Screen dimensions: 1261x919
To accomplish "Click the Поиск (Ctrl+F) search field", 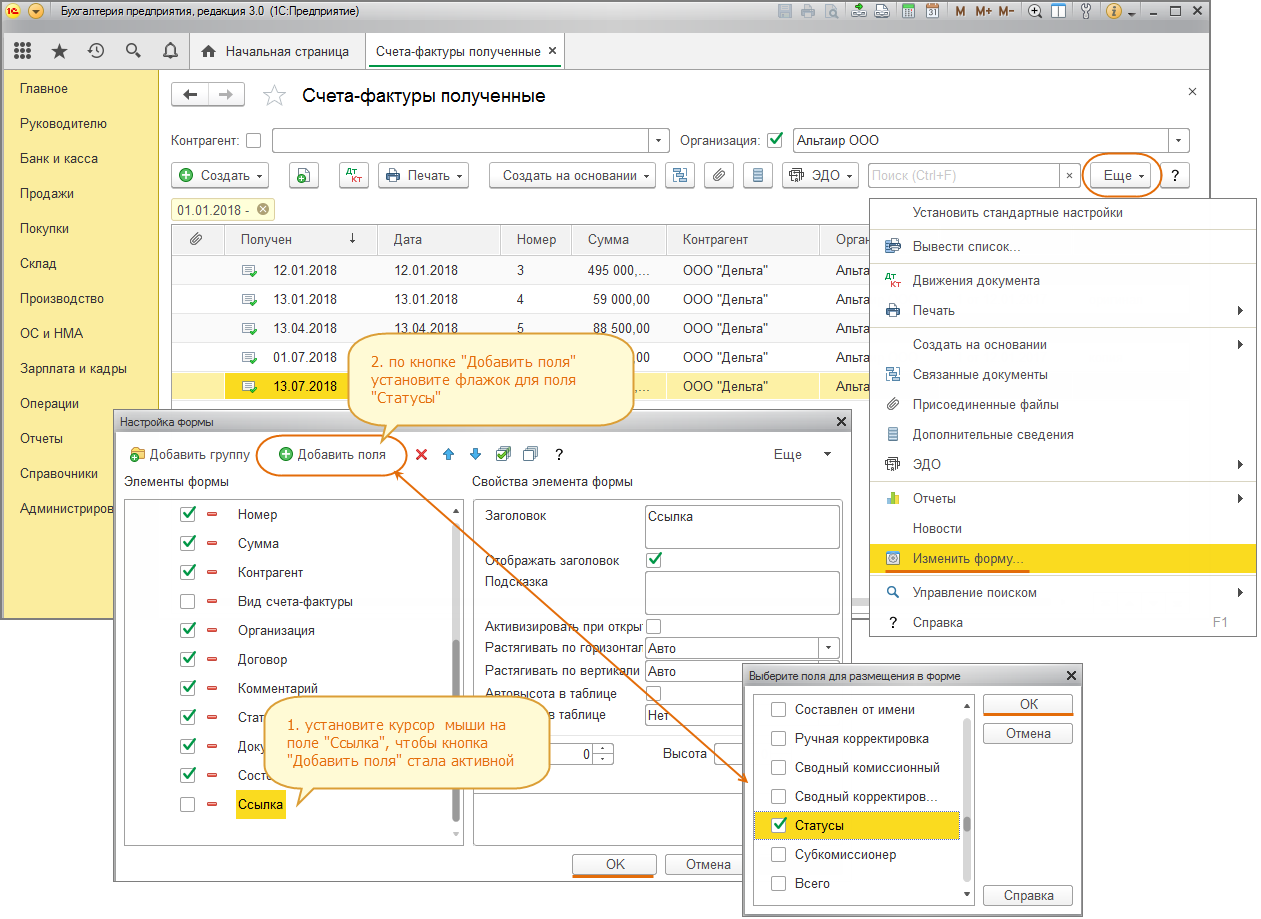I will click(964, 175).
